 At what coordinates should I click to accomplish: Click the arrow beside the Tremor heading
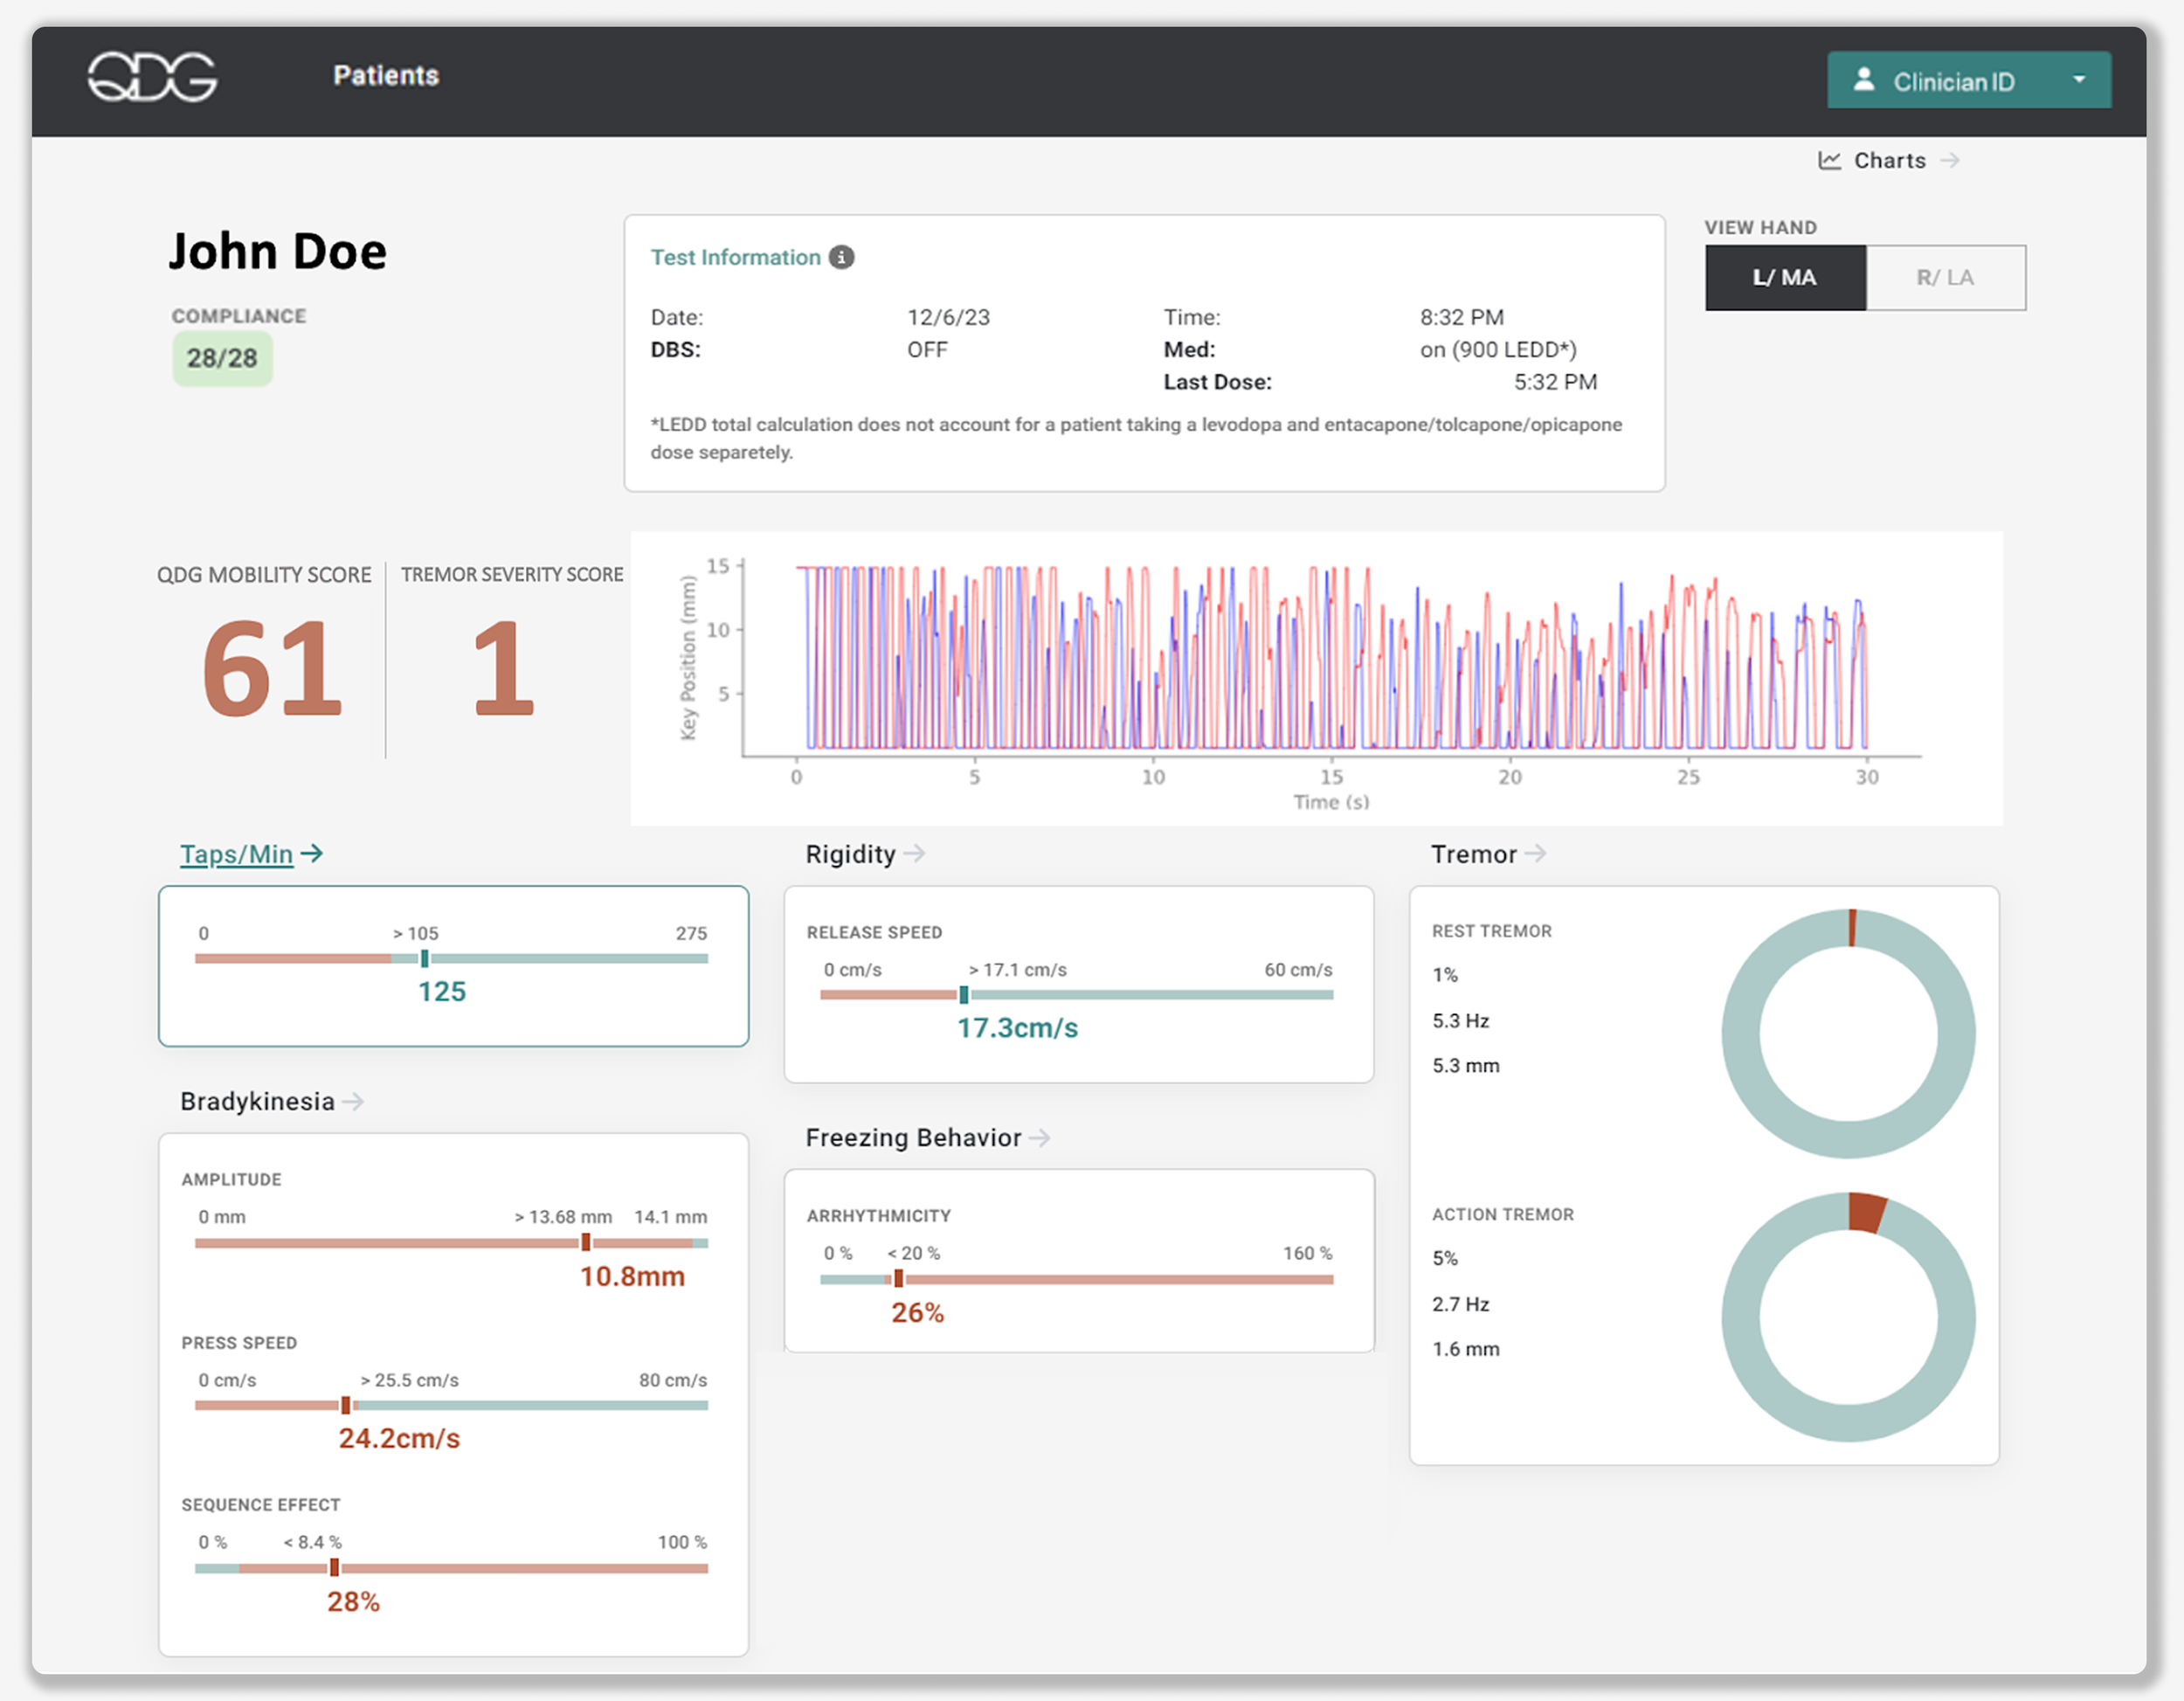coord(1536,853)
